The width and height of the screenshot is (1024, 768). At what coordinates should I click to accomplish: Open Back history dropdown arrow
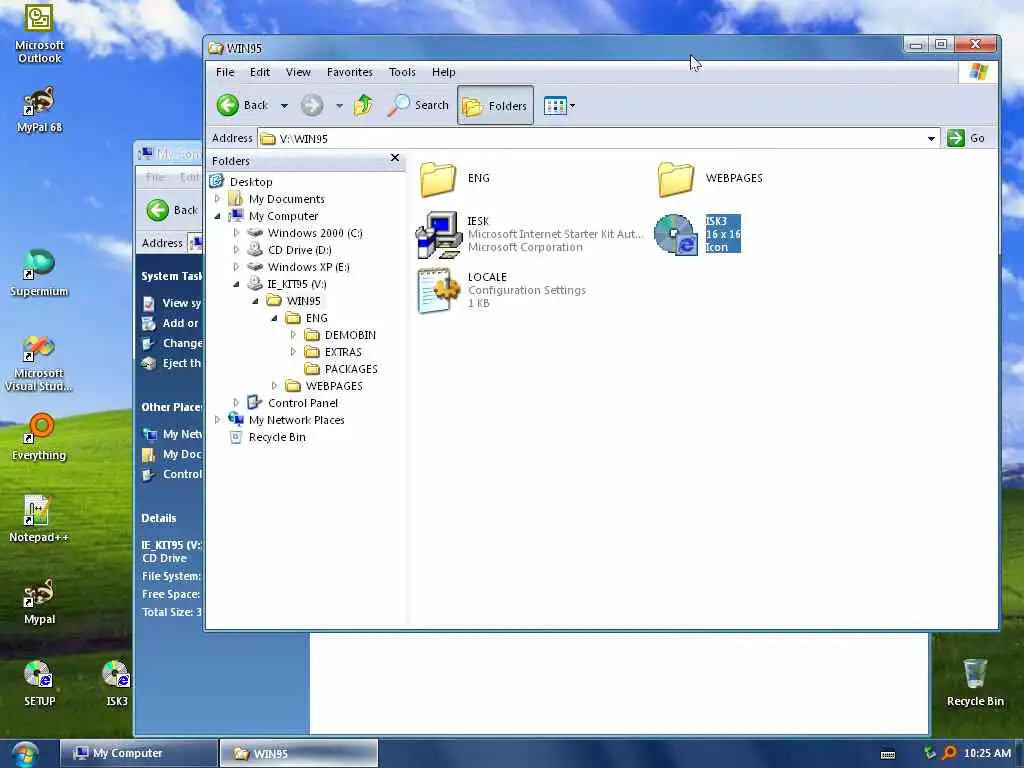[x=284, y=106]
